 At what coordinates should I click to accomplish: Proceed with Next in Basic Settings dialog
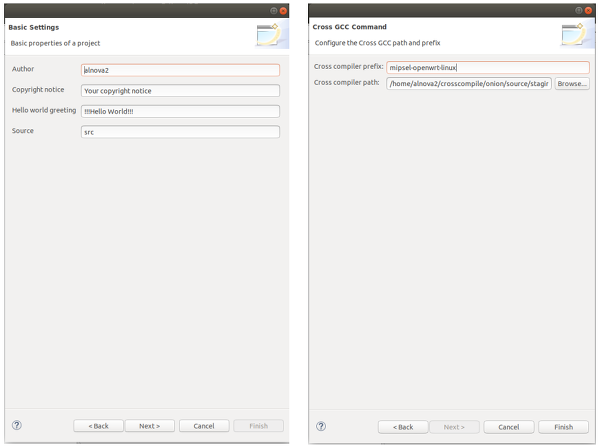(x=150, y=426)
